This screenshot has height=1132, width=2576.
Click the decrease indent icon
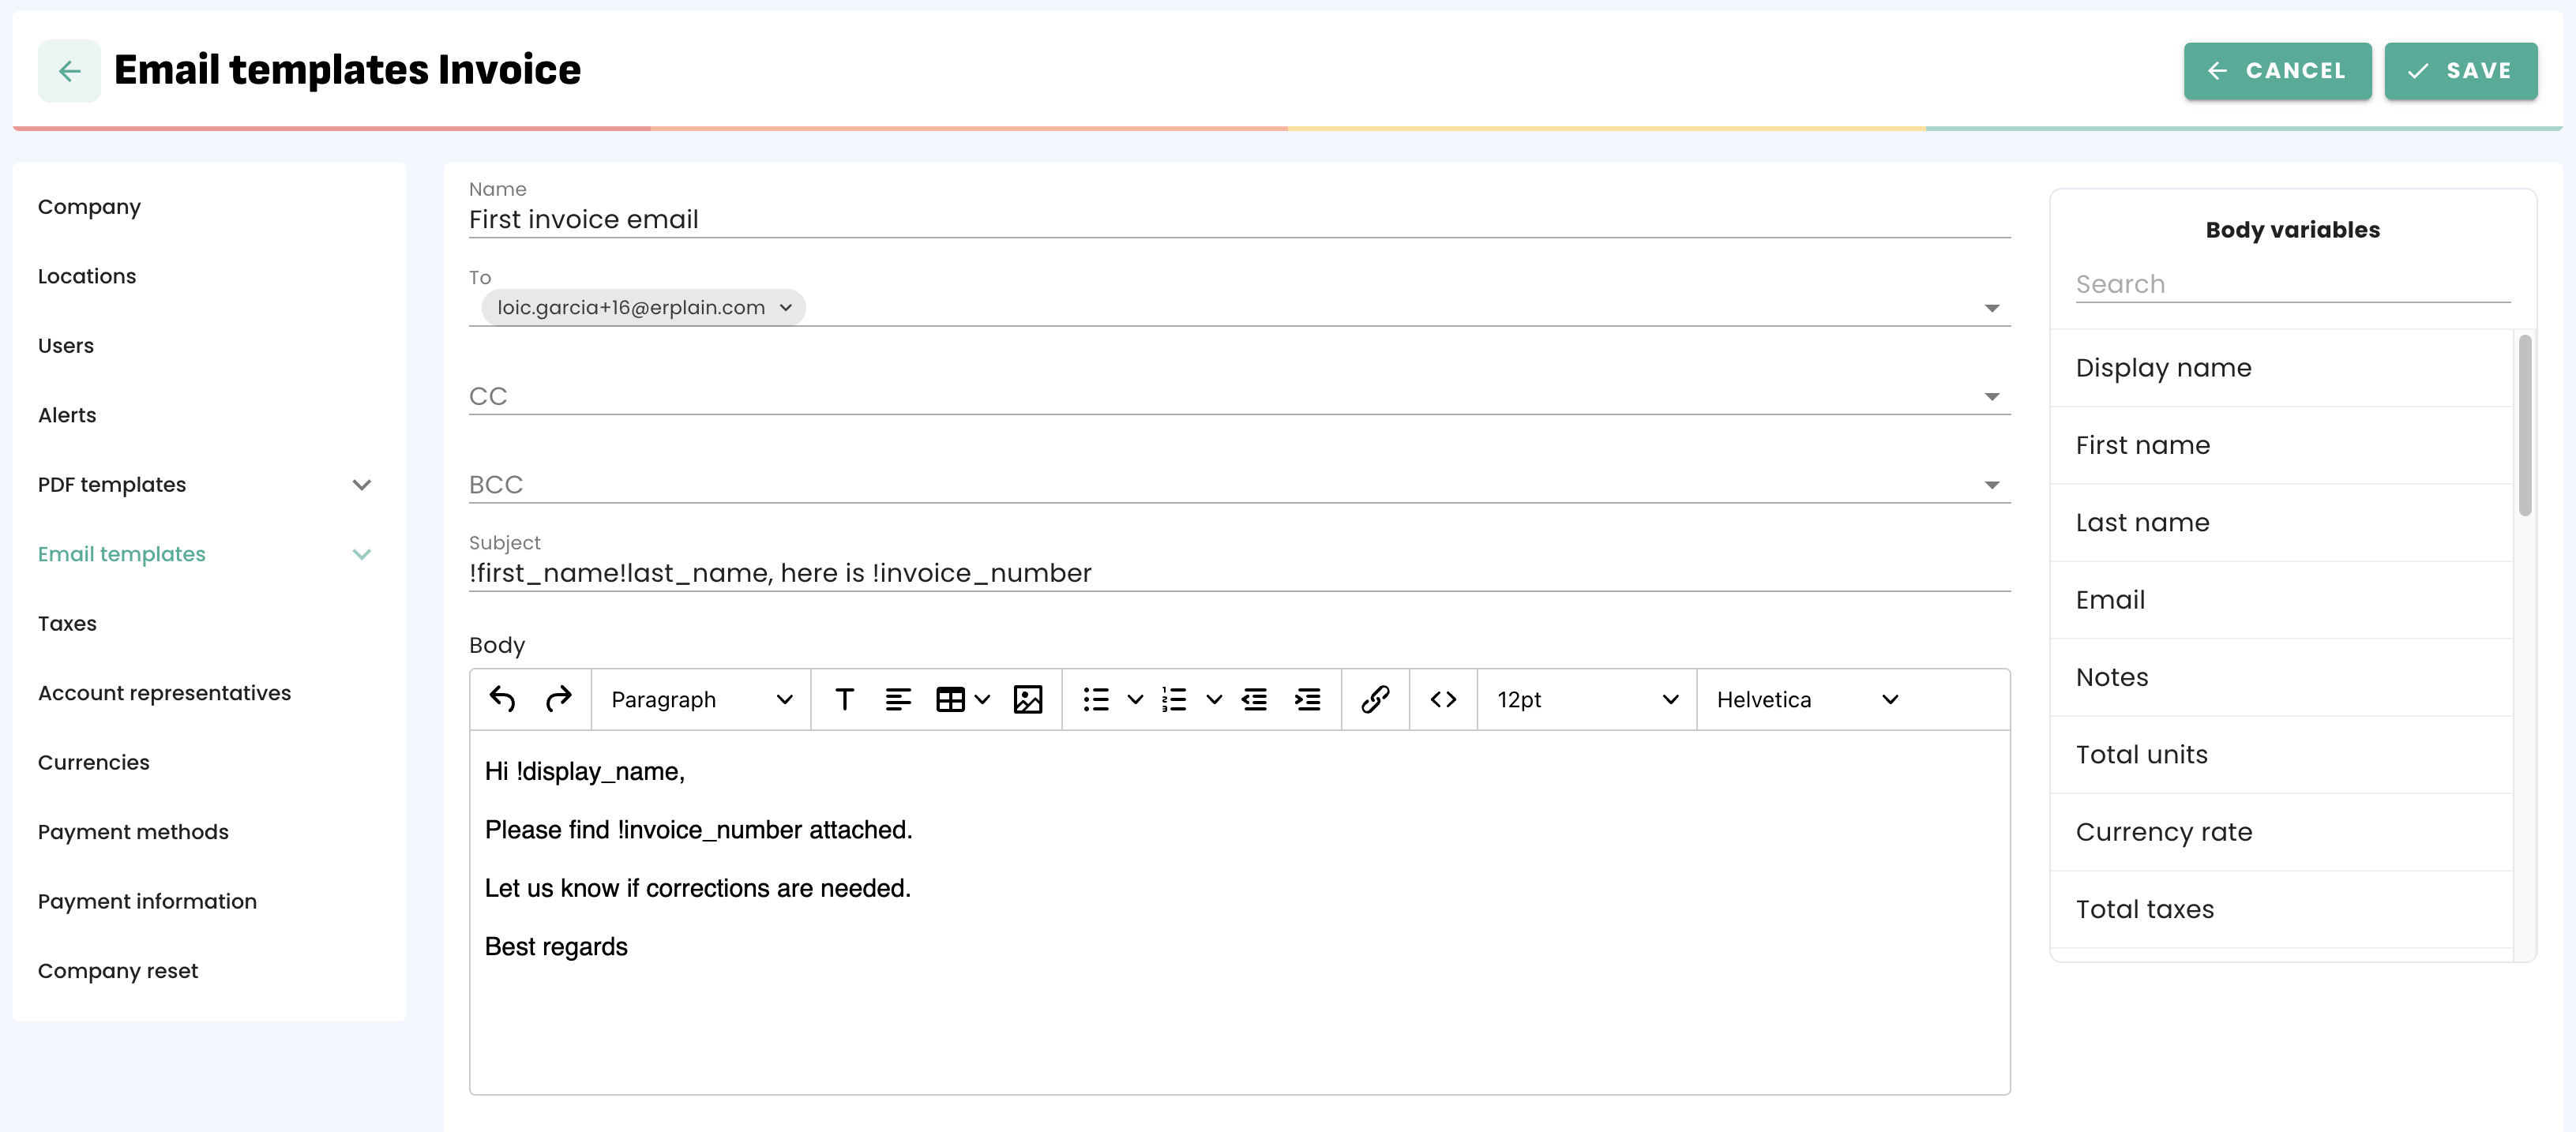click(x=1254, y=699)
